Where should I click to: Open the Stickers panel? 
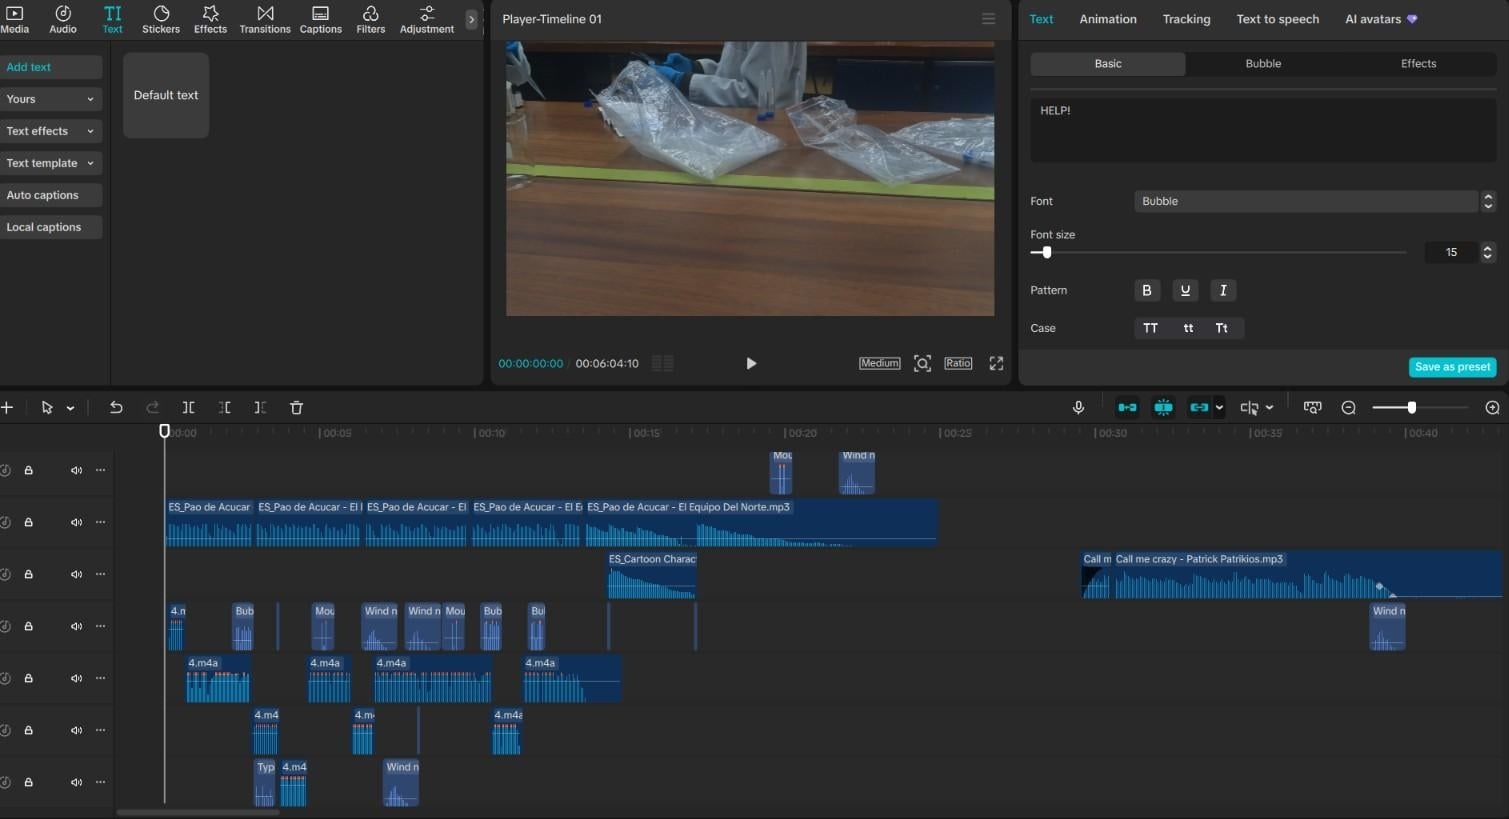tap(161, 19)
